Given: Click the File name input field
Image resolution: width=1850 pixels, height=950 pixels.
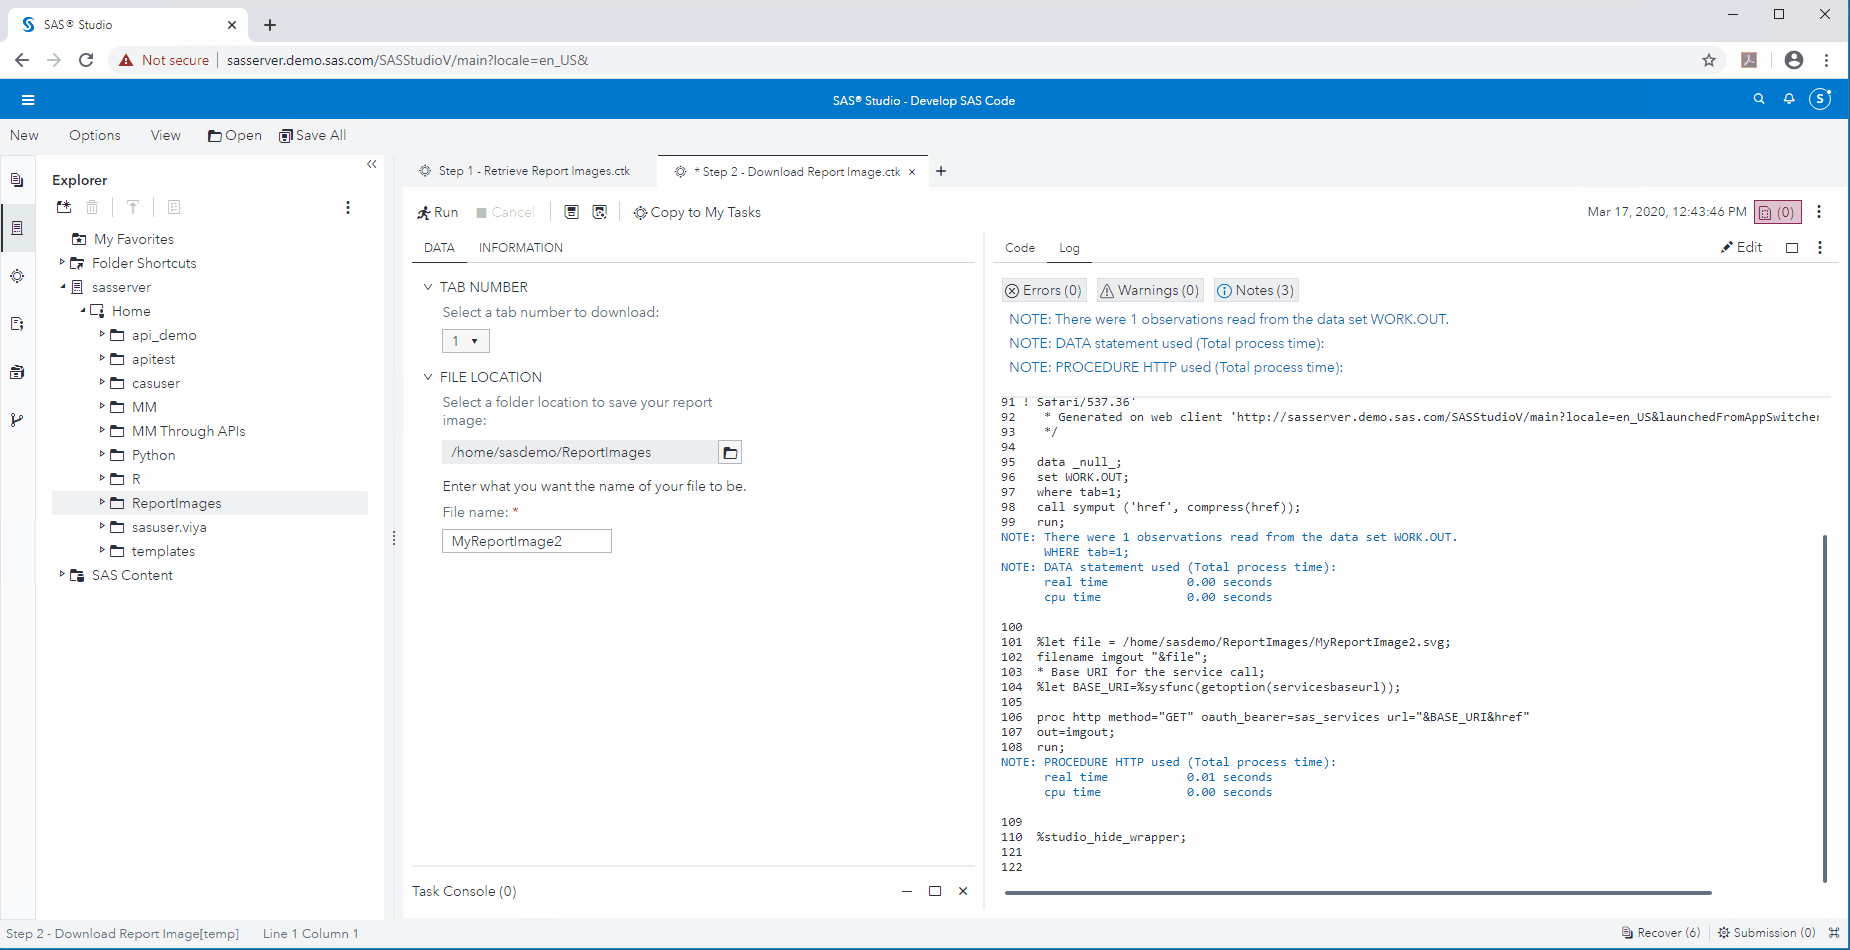Looking at the screenshot, I should click(x=526, y=541).
